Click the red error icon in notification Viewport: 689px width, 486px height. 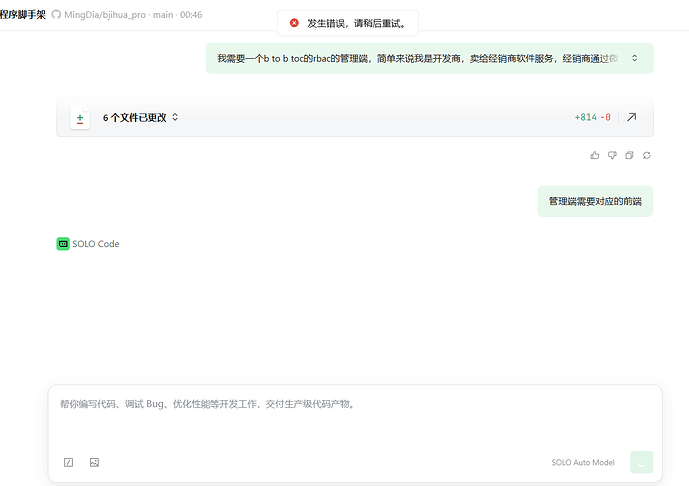click(294, 23)
